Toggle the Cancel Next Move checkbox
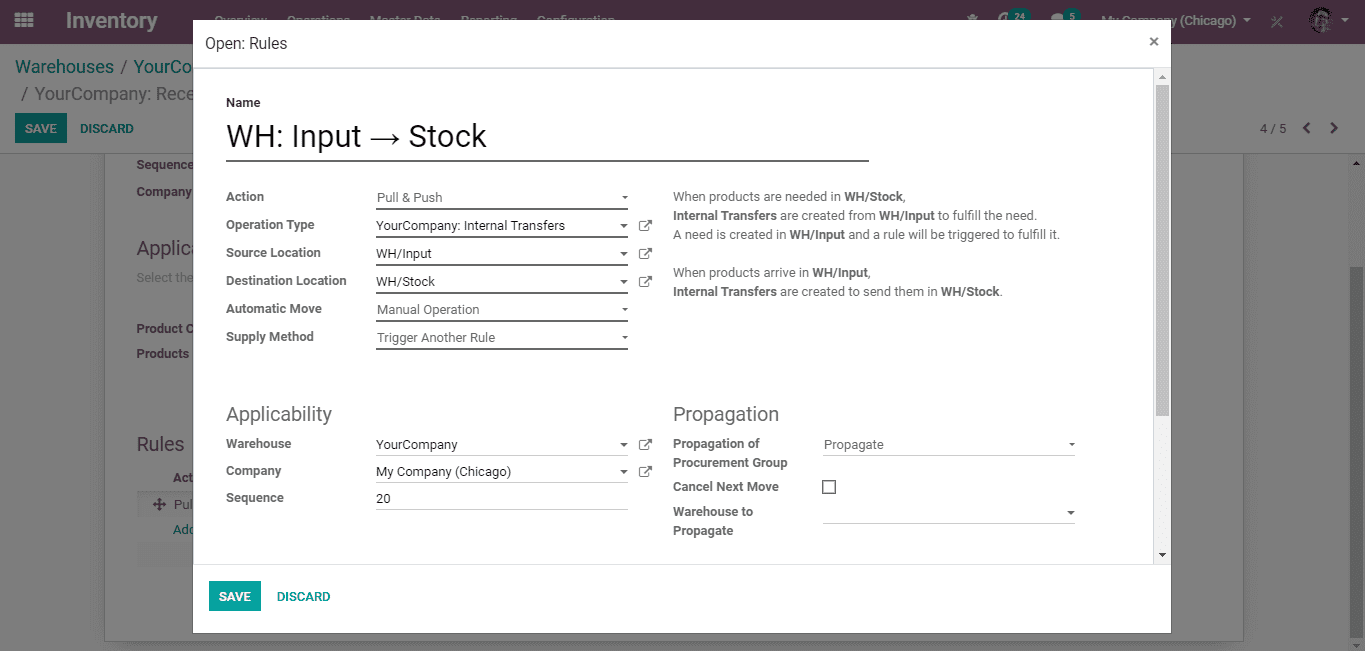Screen dimensions: 1365x651 point(829,487)
